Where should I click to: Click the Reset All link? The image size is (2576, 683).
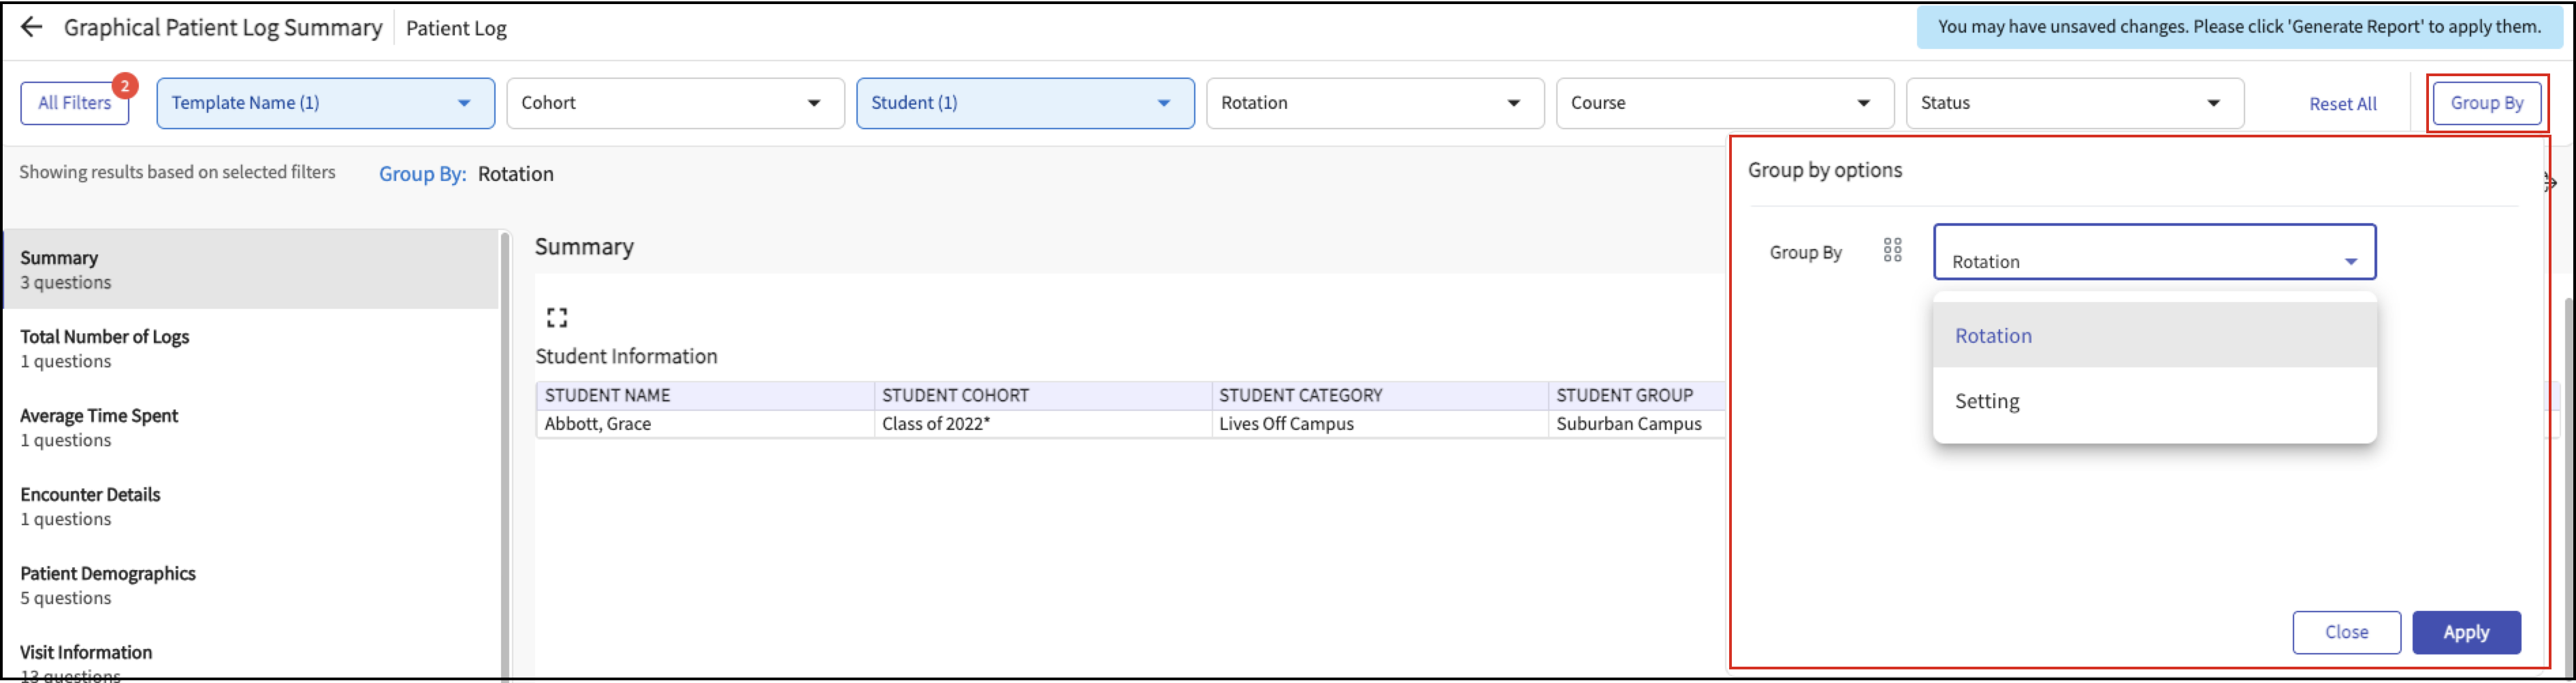tap(2342, 104)
